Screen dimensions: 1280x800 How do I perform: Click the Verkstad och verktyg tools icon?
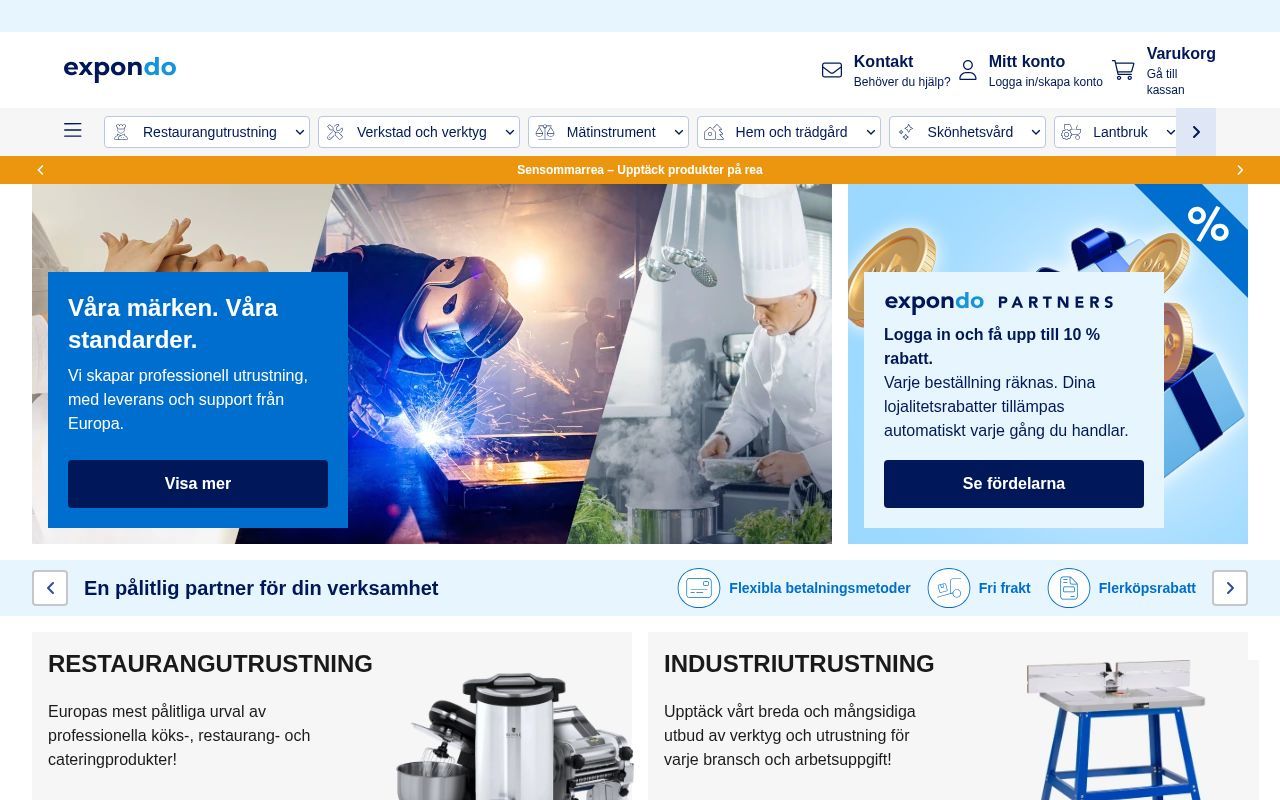point(335,132)
